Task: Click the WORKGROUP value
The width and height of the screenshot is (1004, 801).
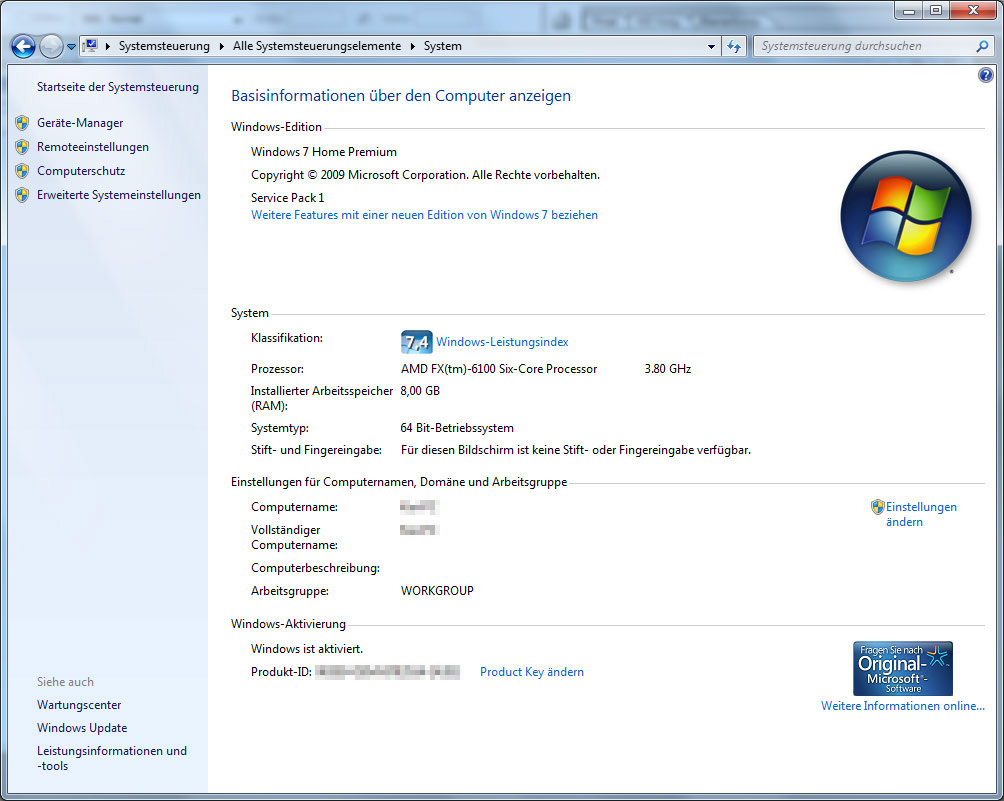Action: (x=437, y=591)
